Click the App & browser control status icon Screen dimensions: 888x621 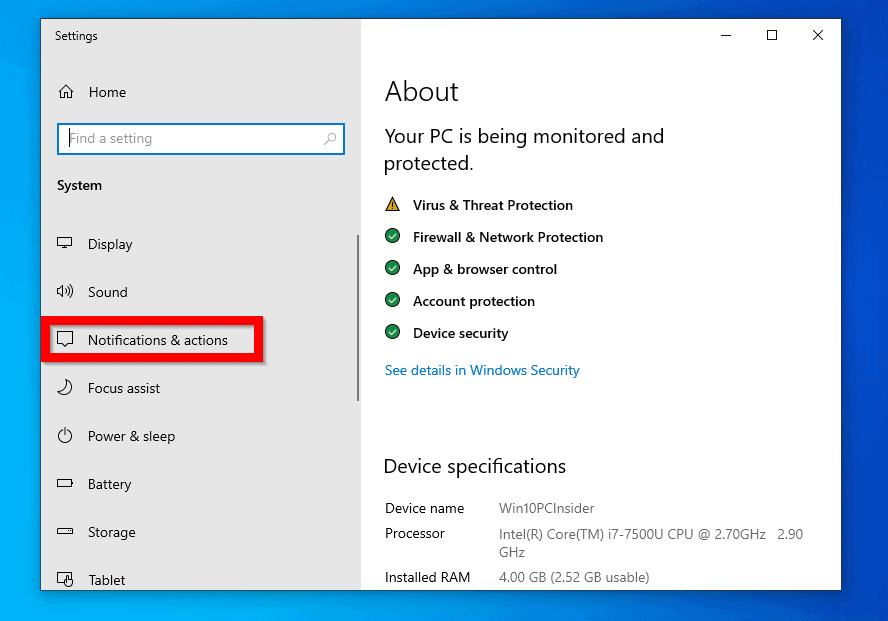point(392,268)
